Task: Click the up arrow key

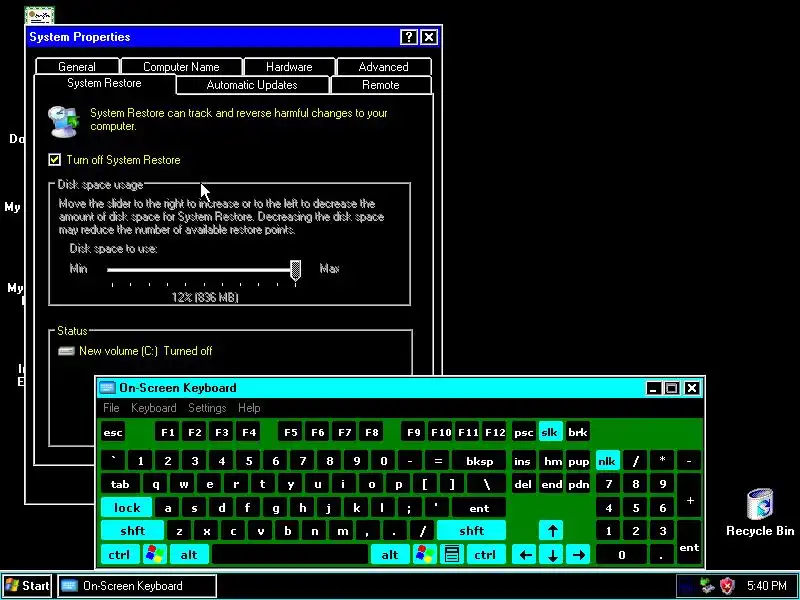Action: pos(552,531)
